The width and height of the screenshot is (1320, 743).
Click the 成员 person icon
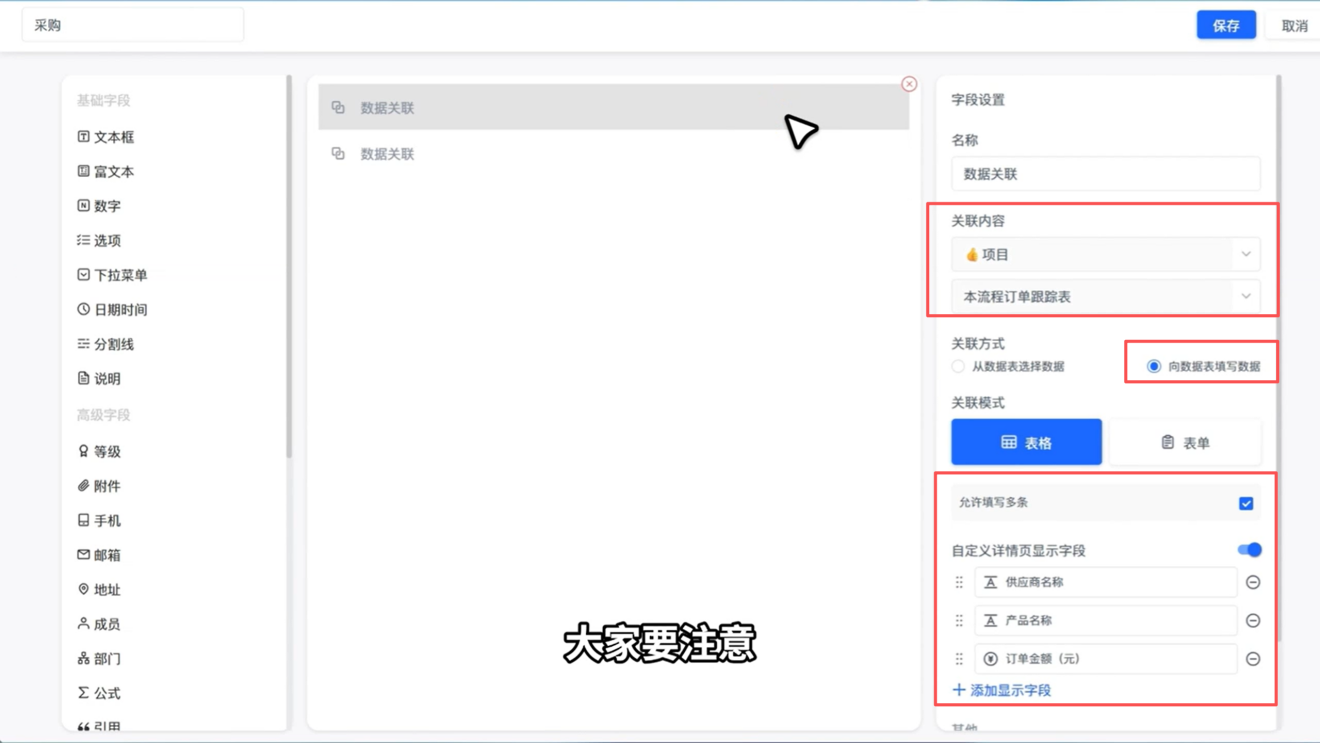tap(84, 624)
